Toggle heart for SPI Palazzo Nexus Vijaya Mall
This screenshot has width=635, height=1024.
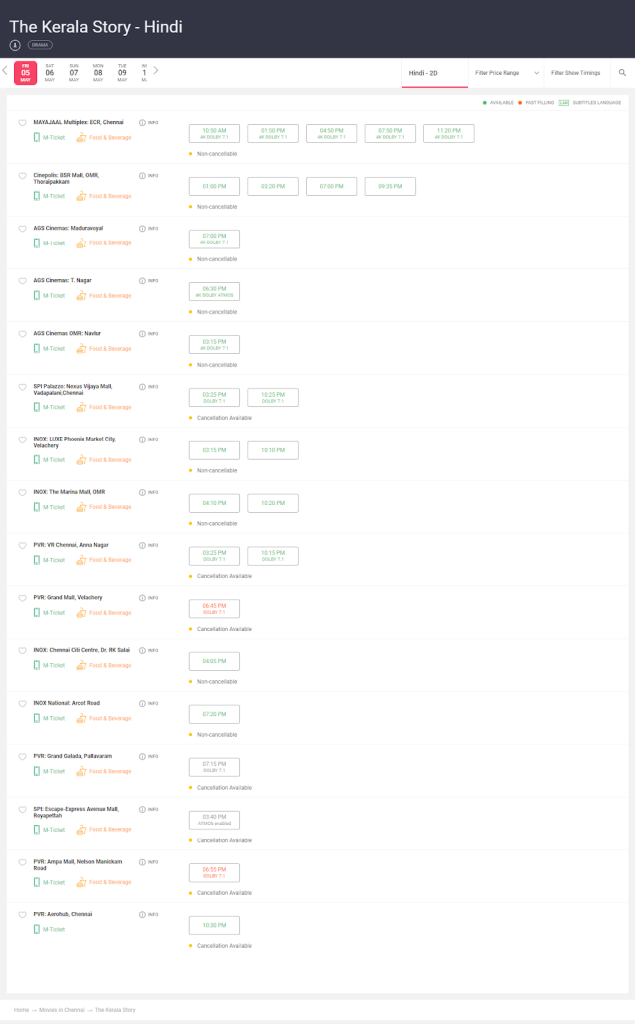coord(22,387)
